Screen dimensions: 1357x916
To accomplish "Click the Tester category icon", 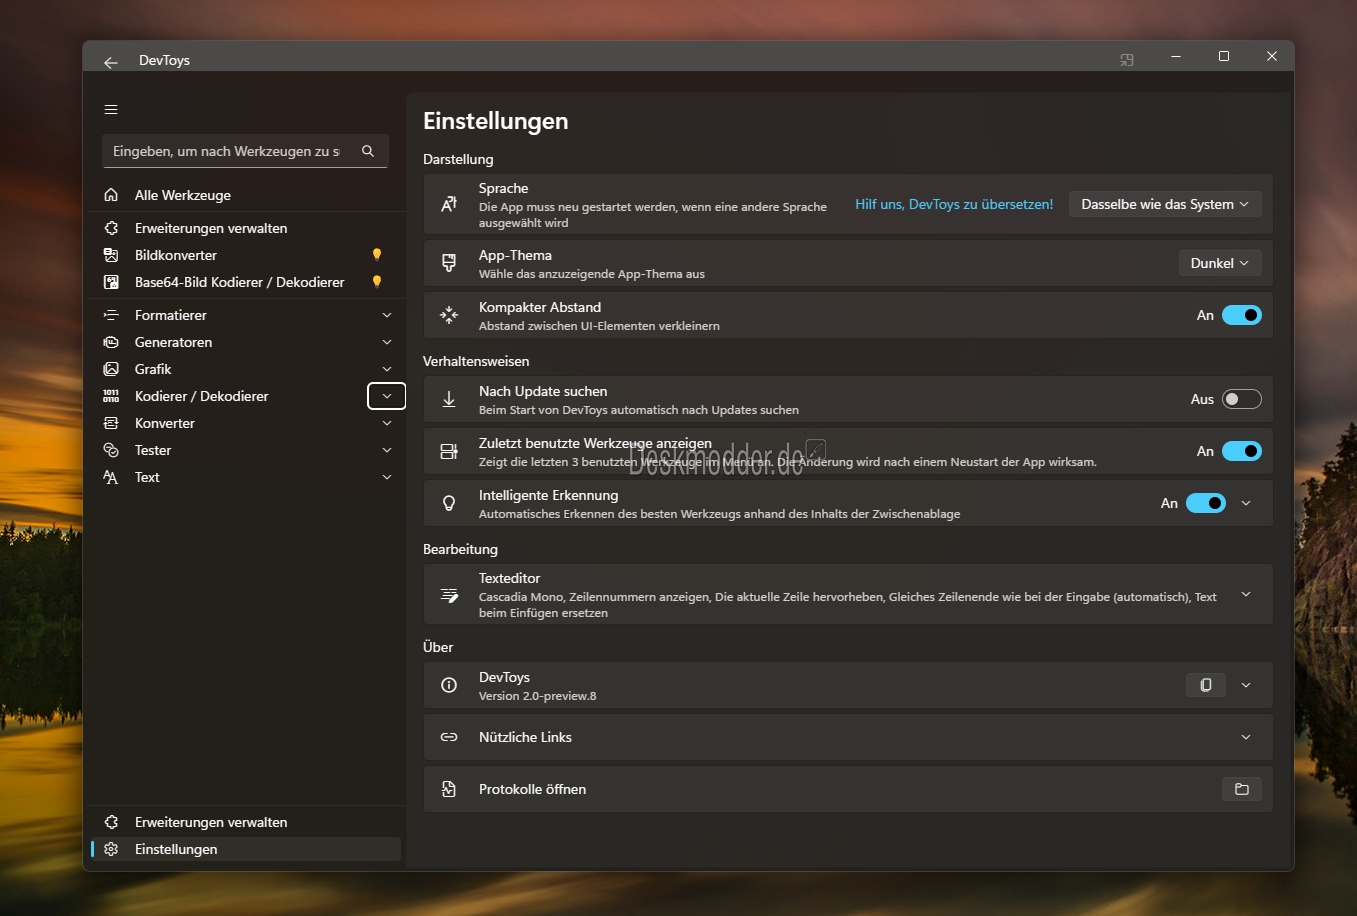I will (111, 450).
